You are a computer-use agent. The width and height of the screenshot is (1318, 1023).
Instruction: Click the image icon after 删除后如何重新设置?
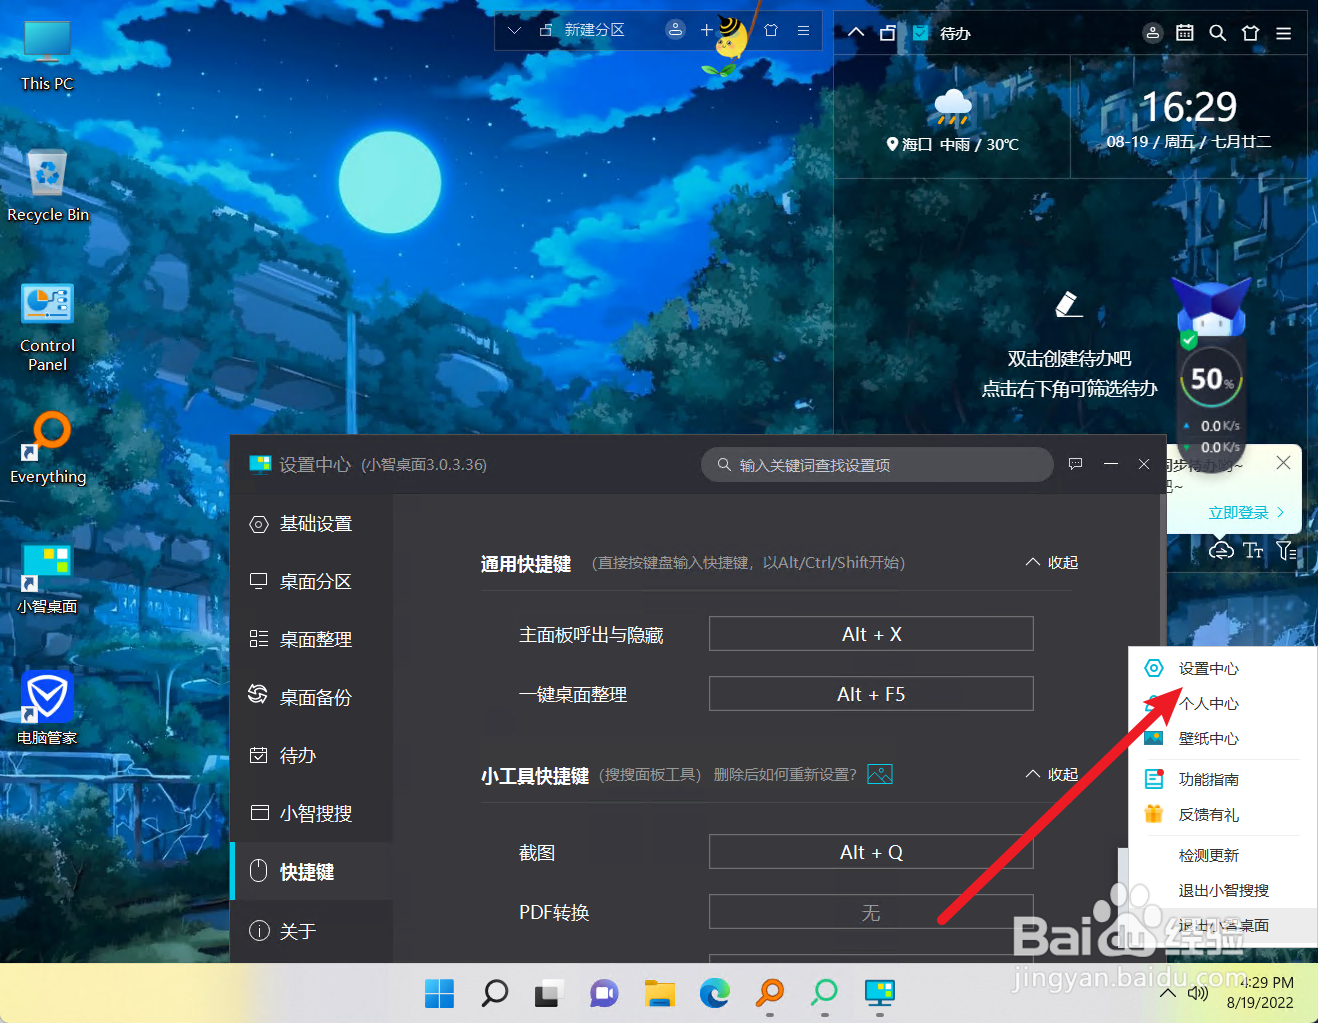click(x=880, y=774)
